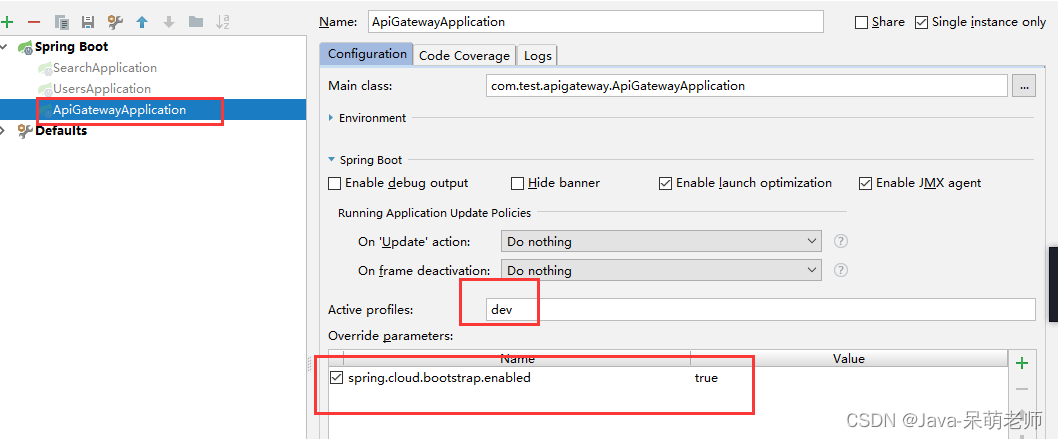1058x439 pixels.
Task: Expand the Environment section
Action: 331,117
